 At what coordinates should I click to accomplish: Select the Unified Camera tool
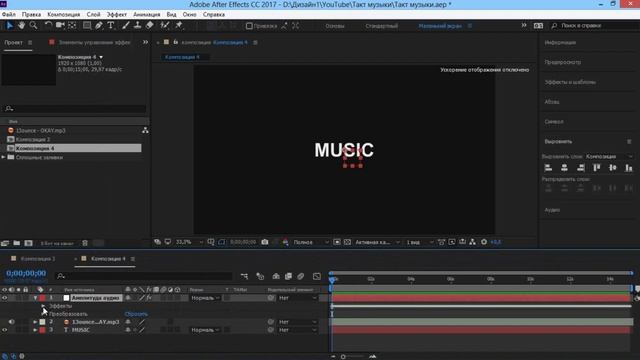pos(60,25)
